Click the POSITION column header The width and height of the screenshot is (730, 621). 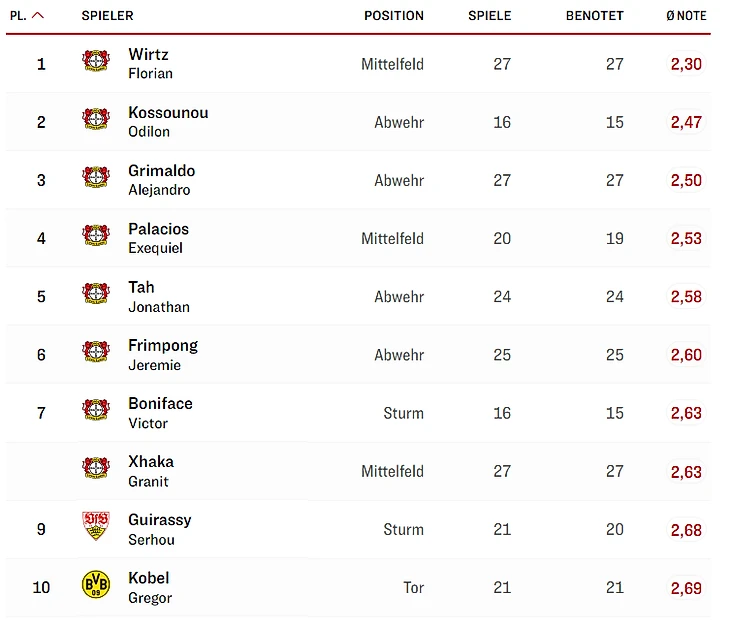[393, 16]
